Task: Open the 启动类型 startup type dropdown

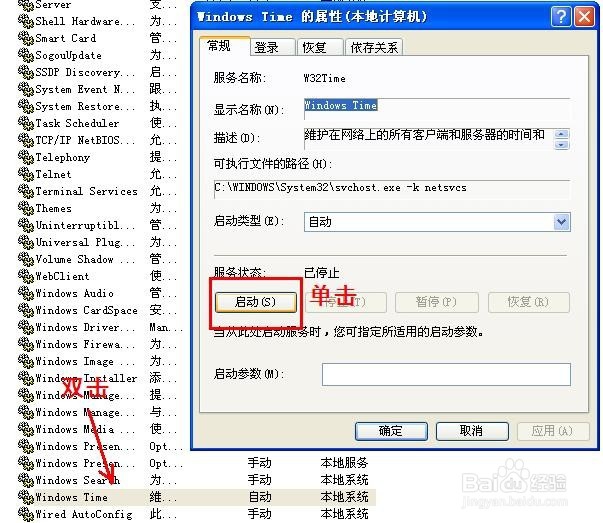Action: 561,222
